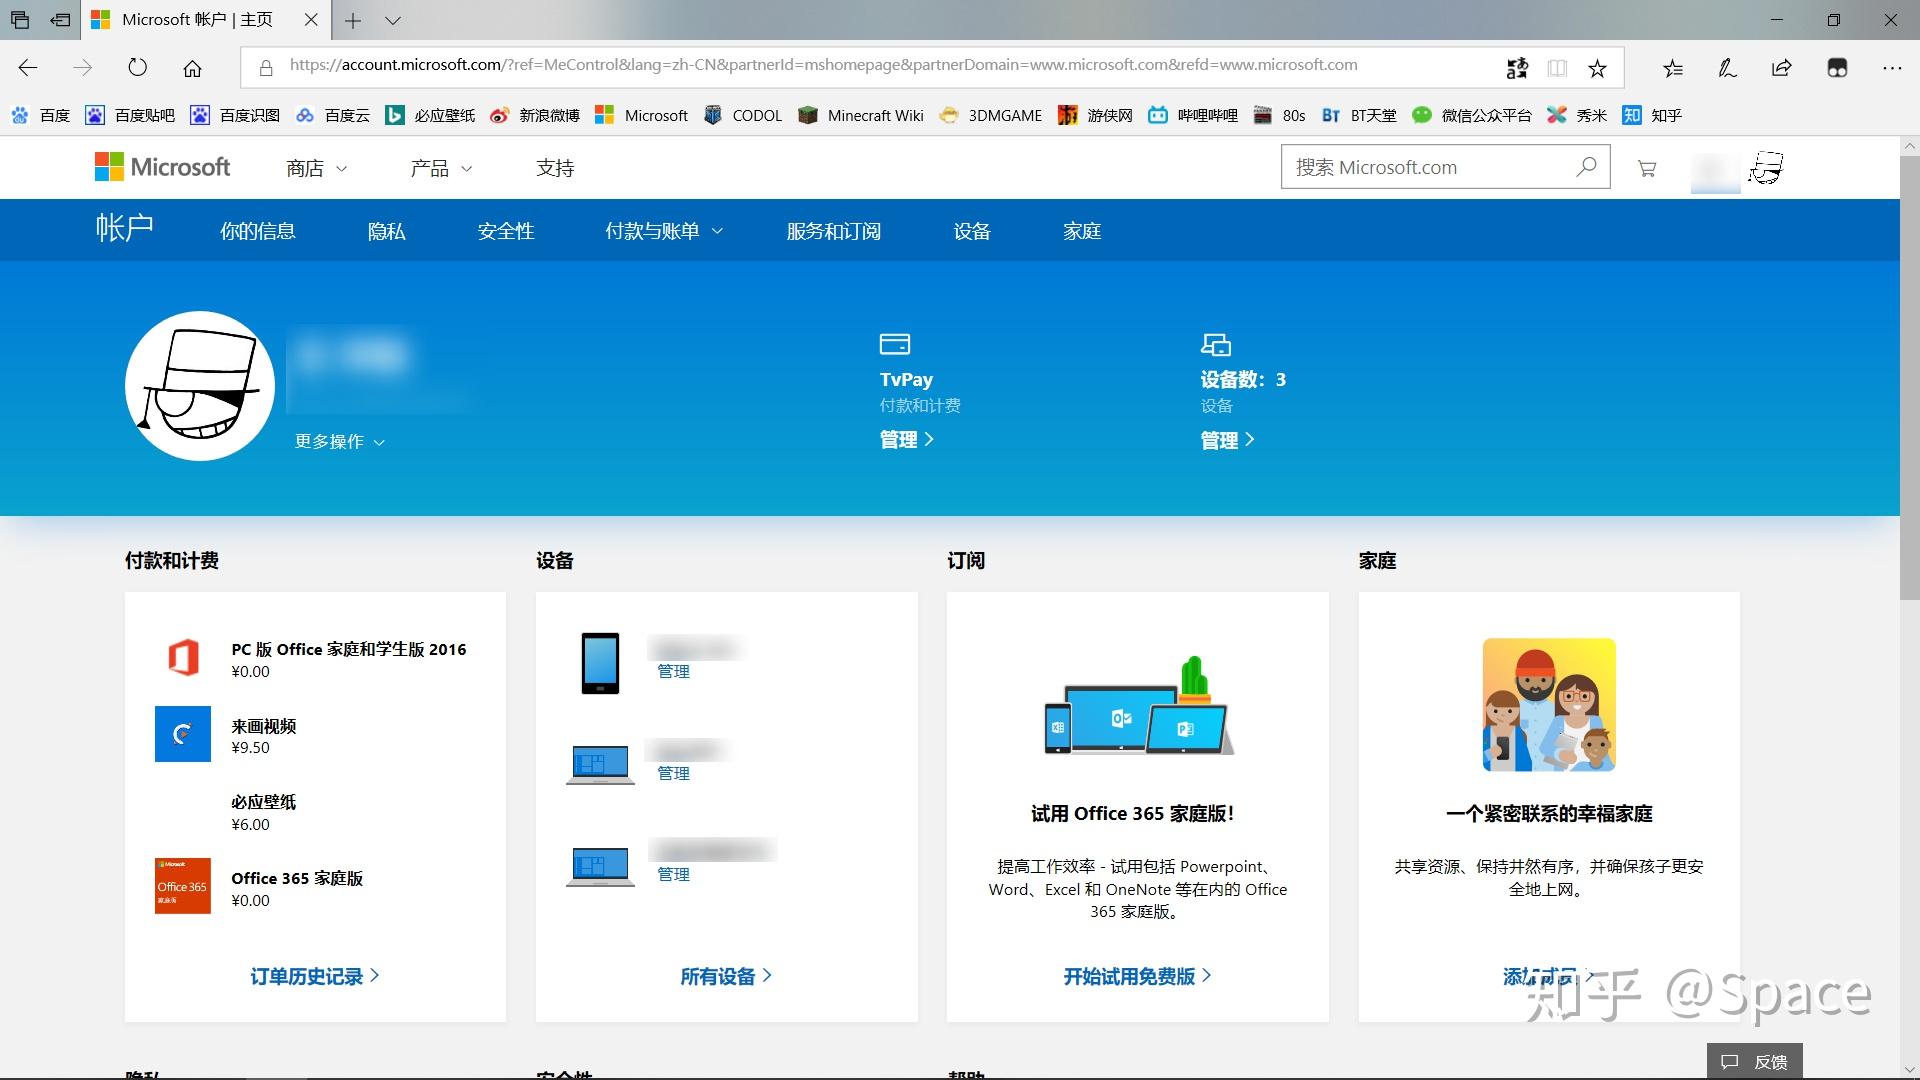Image resolution: width=1920 pixels, height=1080 pixels.
Task: Open the 服务和订阅 tab
Action: pyautogui.click(x=833, y=231)
